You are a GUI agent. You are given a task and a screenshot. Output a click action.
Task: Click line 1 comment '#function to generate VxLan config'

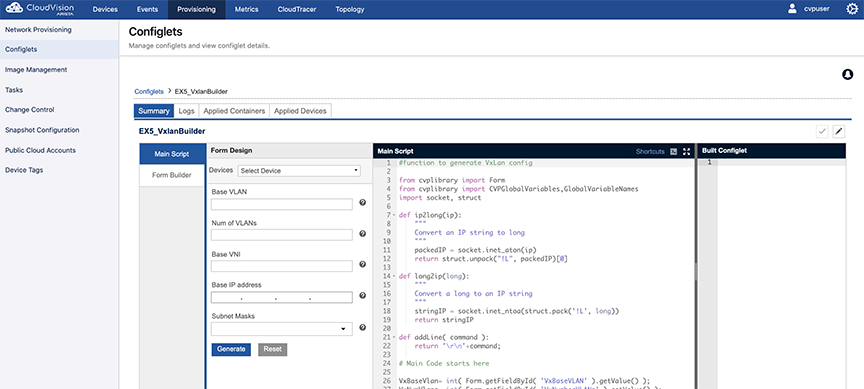(x=466, y=163)
